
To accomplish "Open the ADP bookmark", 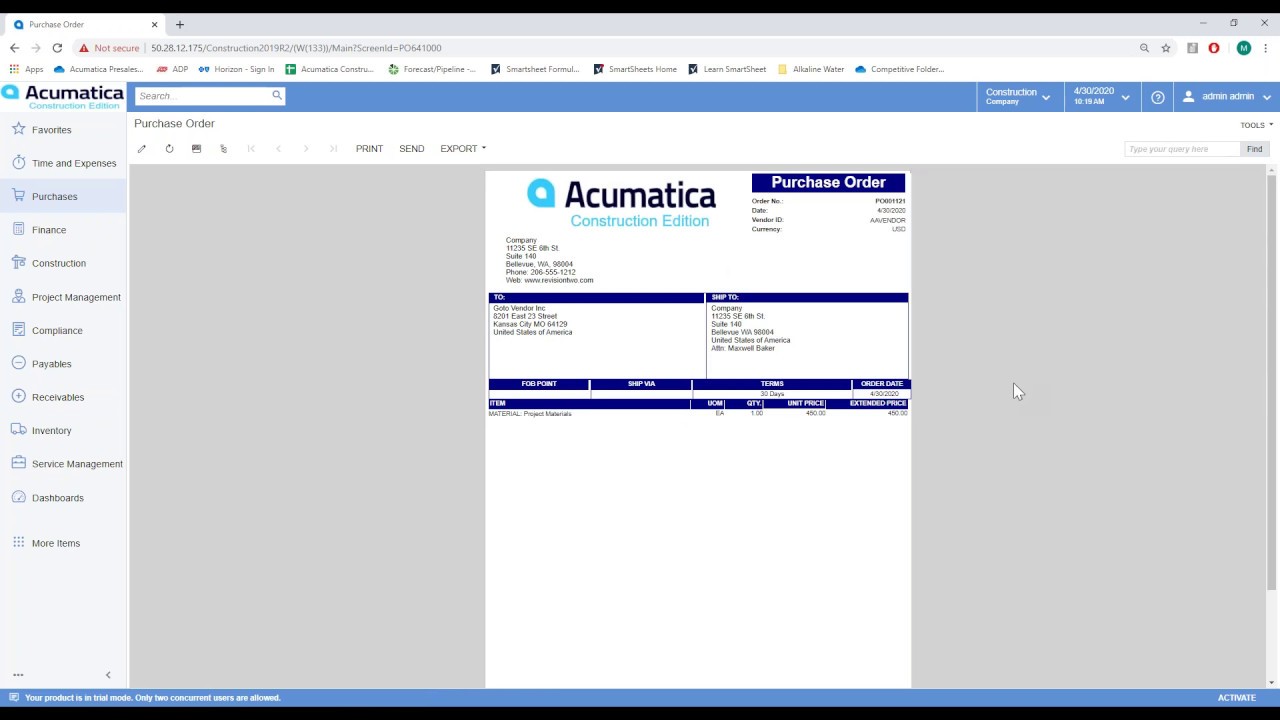I will tap(172, 69).
